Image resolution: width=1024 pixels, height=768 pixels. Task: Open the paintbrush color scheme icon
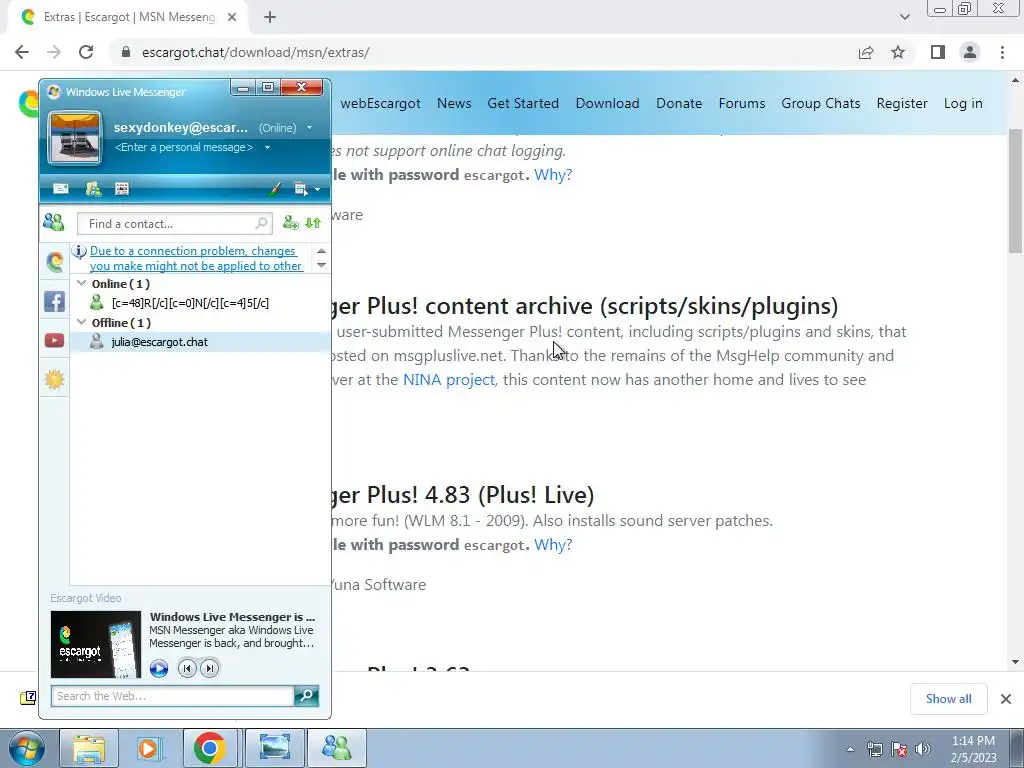275,189
